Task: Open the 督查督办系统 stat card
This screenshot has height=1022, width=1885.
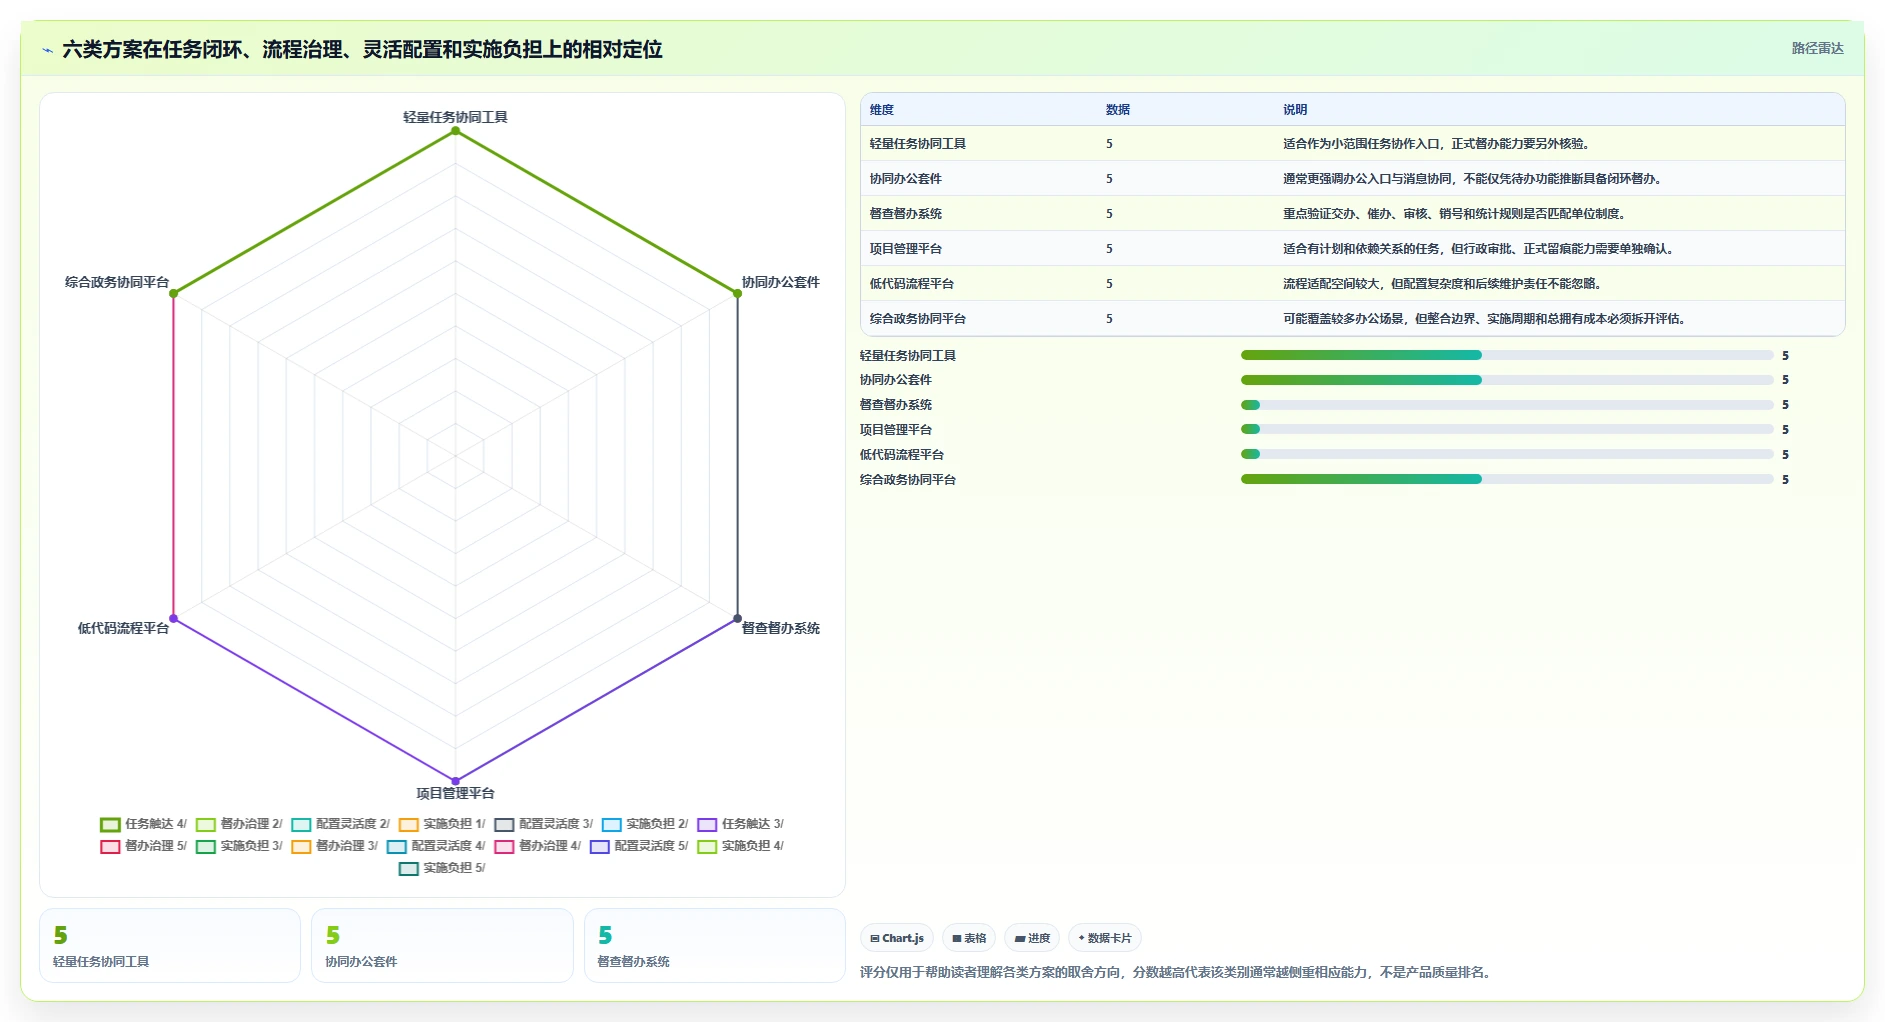Action: [715, 945]
